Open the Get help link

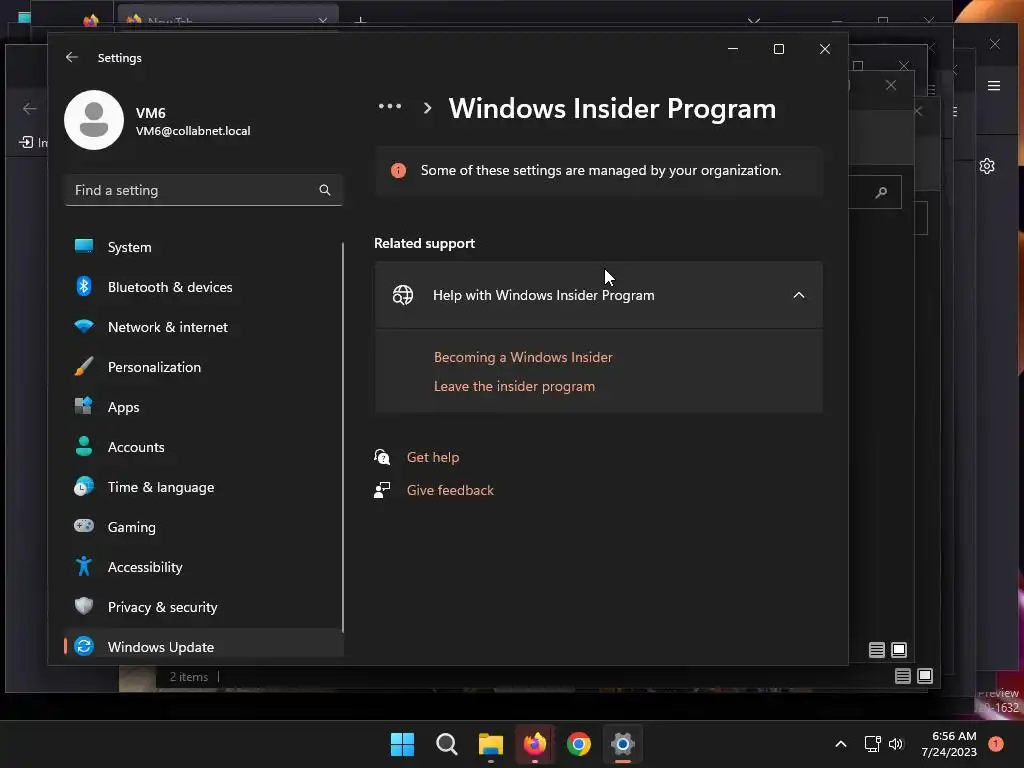(x=433, y=457)
